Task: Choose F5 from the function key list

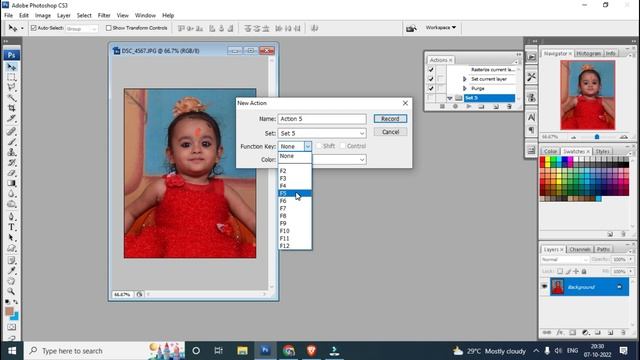Action: [x=295, y=193]
